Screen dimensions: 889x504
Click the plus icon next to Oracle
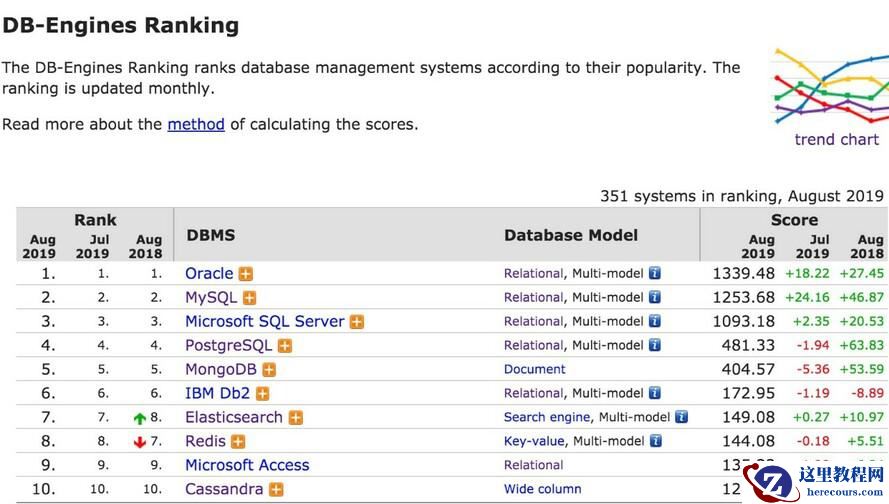tap(245, 274)
